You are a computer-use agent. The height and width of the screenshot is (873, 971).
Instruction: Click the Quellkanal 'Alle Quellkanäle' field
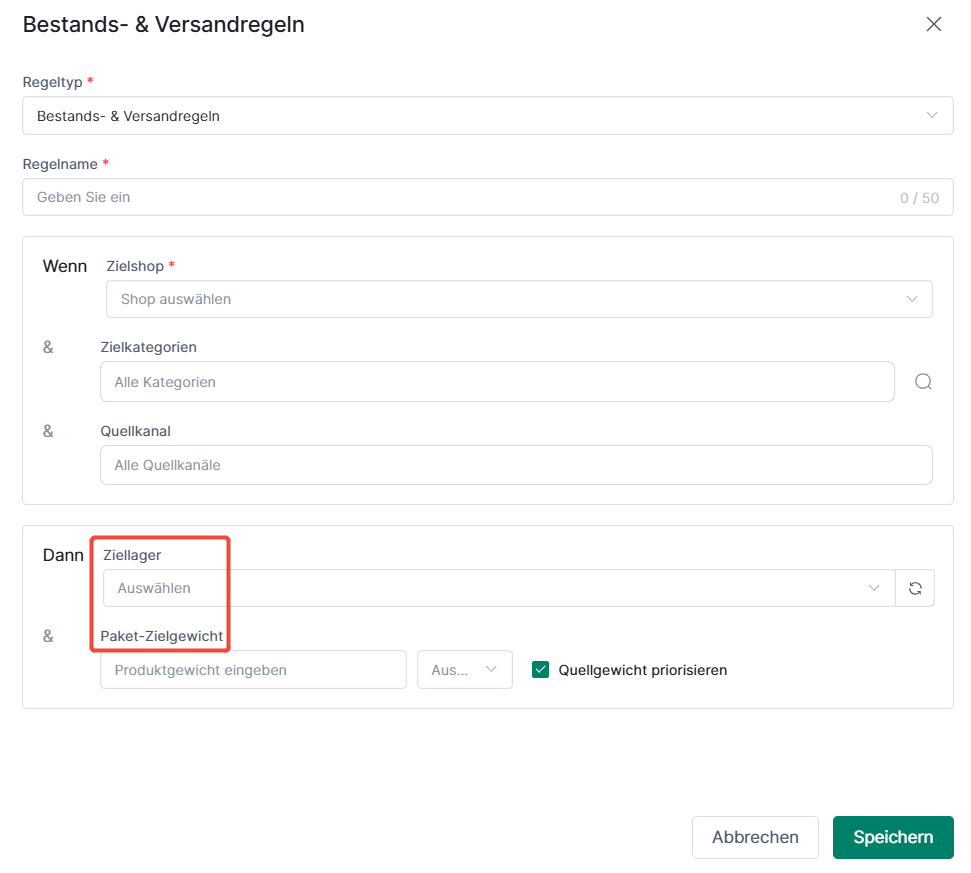pyautogui.click(x=516, y=465)
